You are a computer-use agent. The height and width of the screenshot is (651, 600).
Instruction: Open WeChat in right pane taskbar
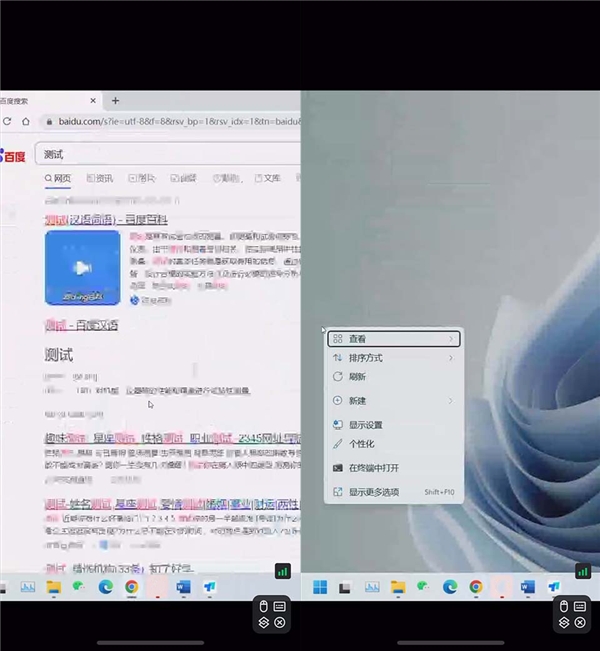pos(423,586)
